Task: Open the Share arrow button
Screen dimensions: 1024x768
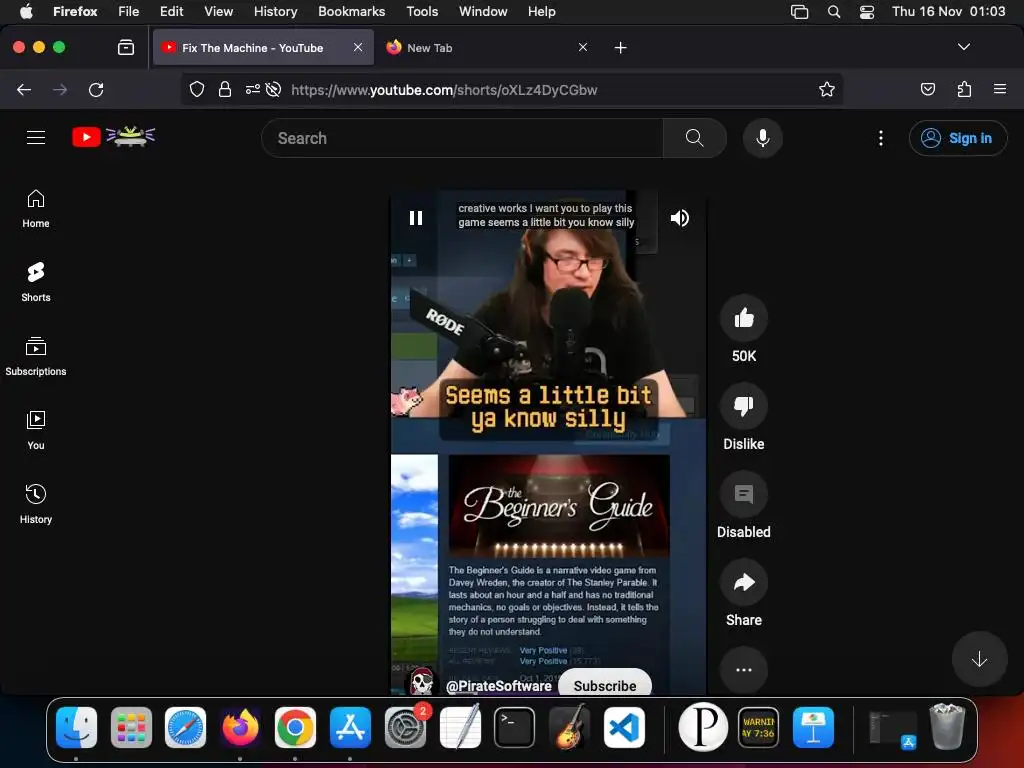Action: tap(744, 583)
